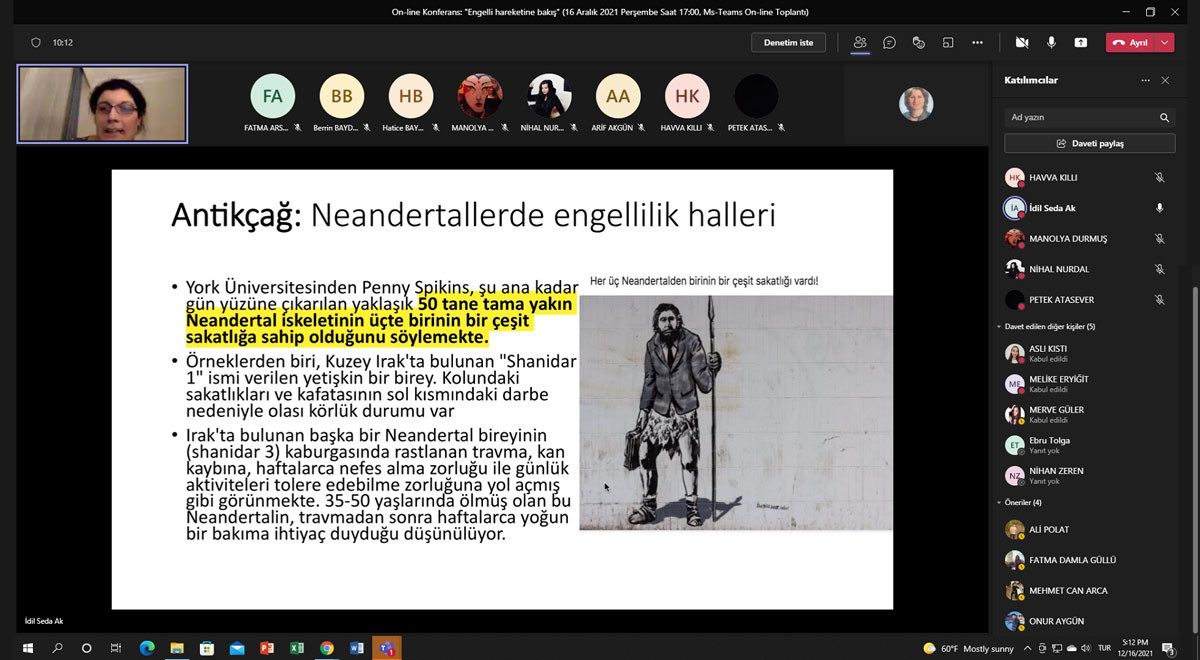Click the share content icon
This screenshot has height=660, width=1200.
click(x=1082, y=42)
